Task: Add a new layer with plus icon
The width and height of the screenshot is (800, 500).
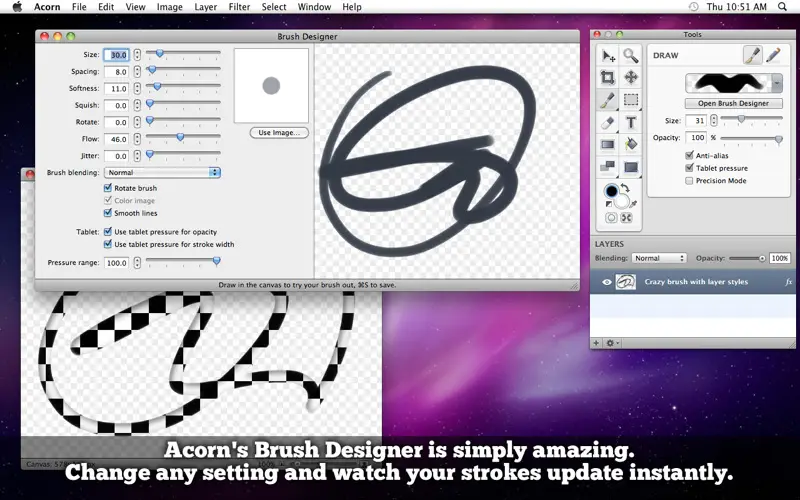Action: (x=596, y=343)
